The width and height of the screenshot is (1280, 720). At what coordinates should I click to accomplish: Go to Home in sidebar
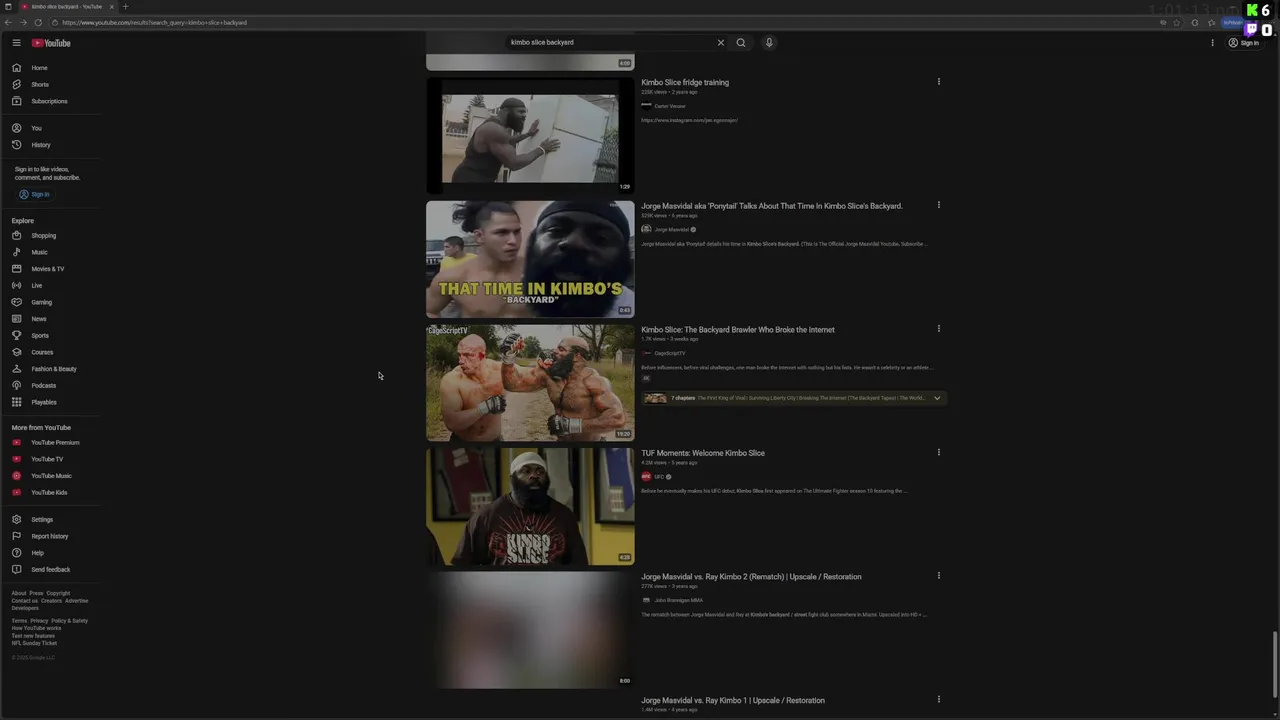[x=50, y=68]
